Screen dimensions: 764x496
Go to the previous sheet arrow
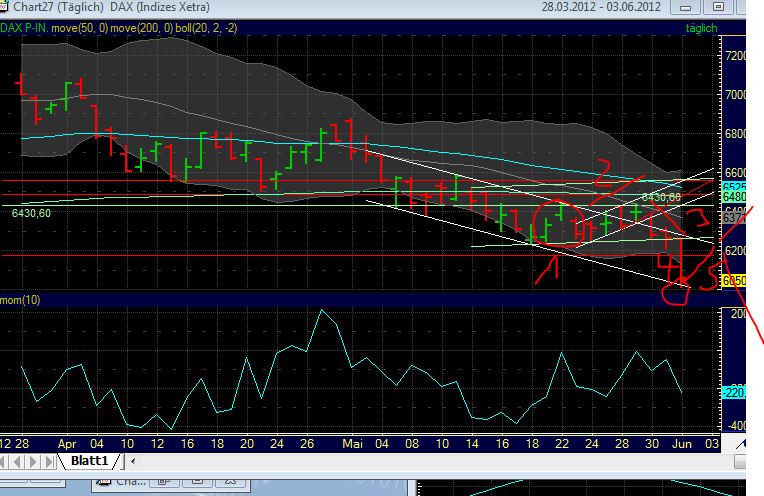pos(18,461)
